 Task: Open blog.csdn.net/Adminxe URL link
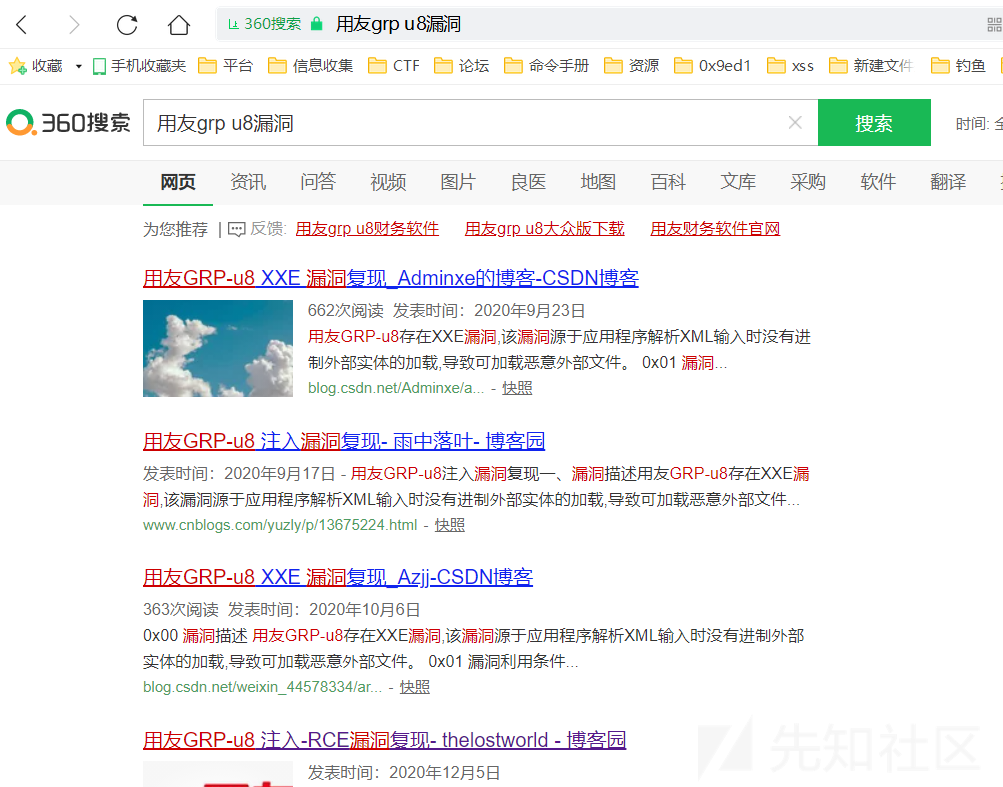(396, 388)
